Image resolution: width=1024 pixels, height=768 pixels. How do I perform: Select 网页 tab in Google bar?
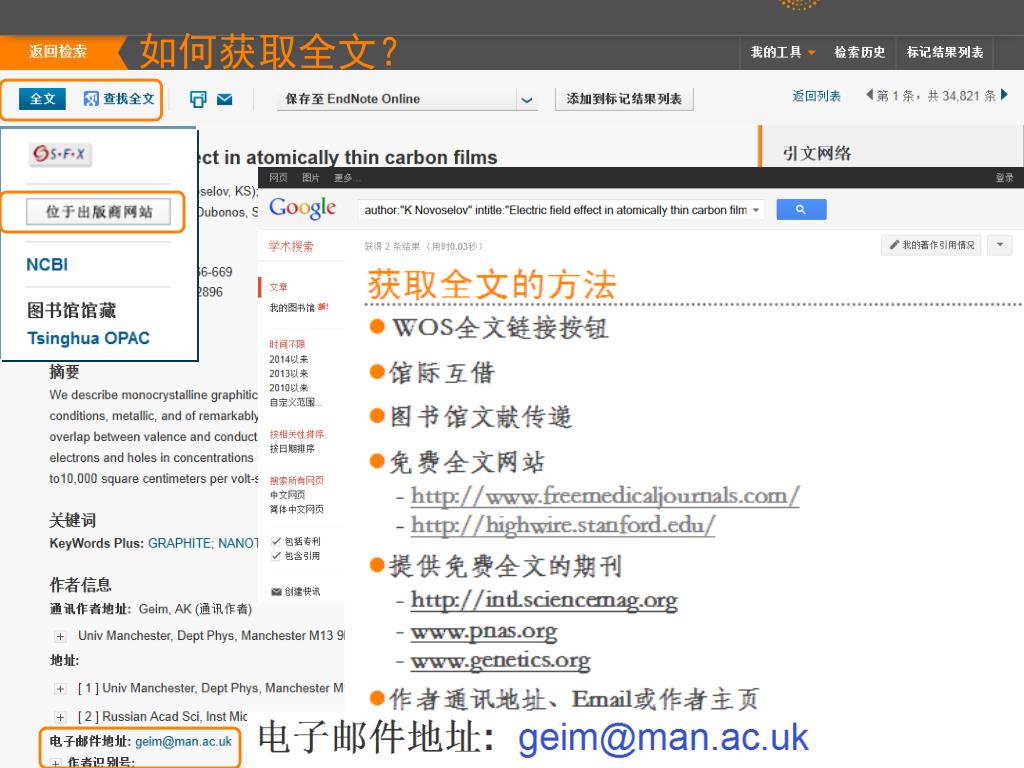tap(278, 178)
